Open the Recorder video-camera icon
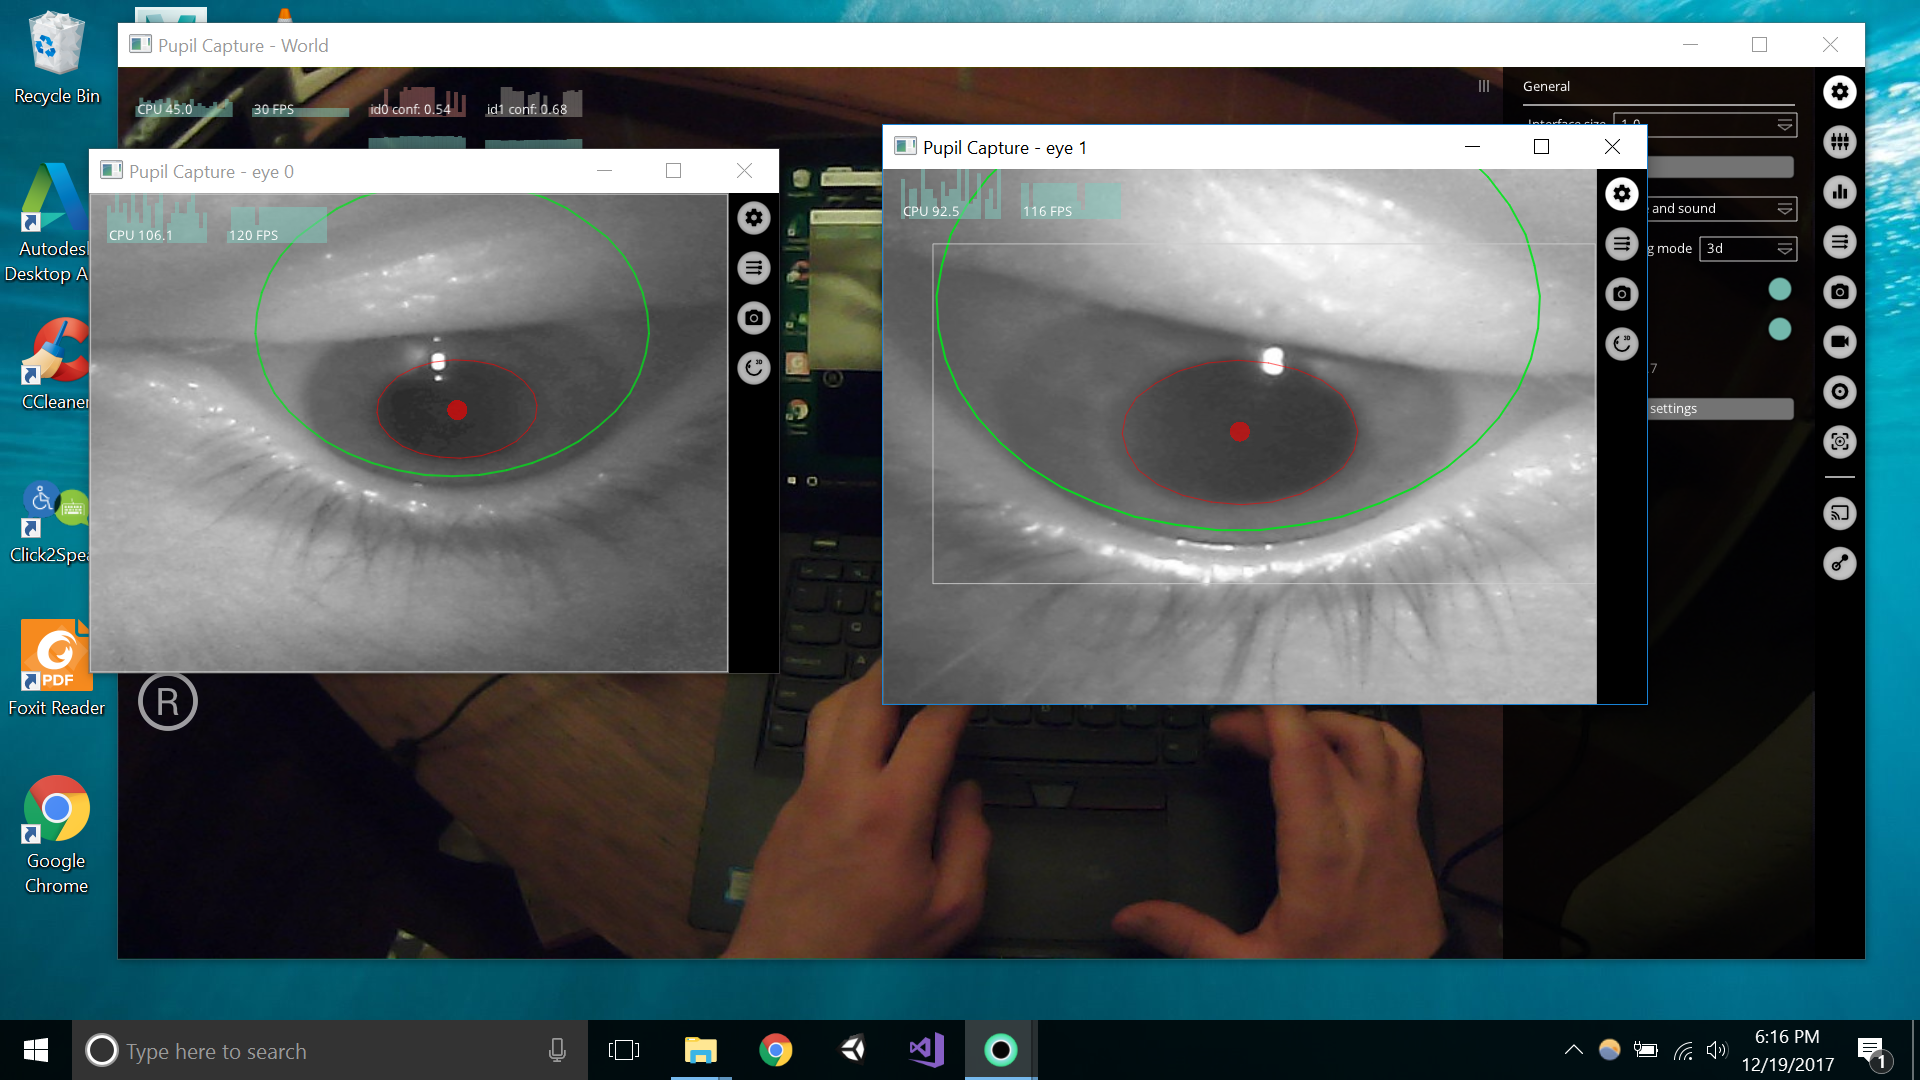Image resolution: width=1920 pixels, height=1080 pixels. point(1840,342)
